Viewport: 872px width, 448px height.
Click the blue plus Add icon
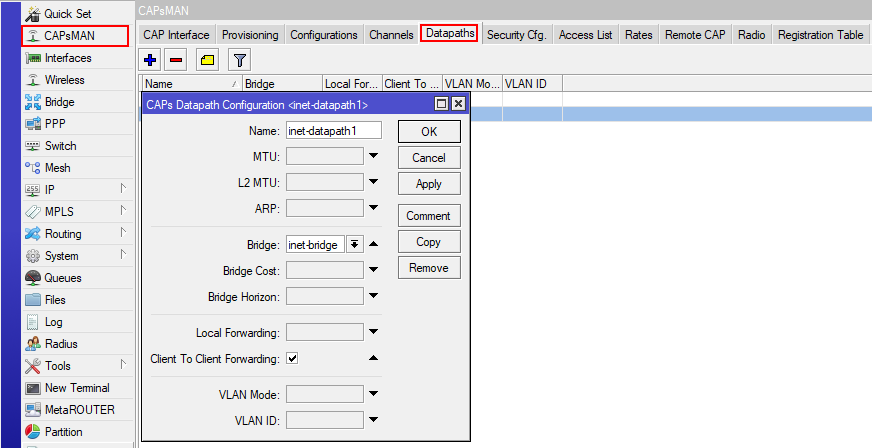click(x=151, y=60)
